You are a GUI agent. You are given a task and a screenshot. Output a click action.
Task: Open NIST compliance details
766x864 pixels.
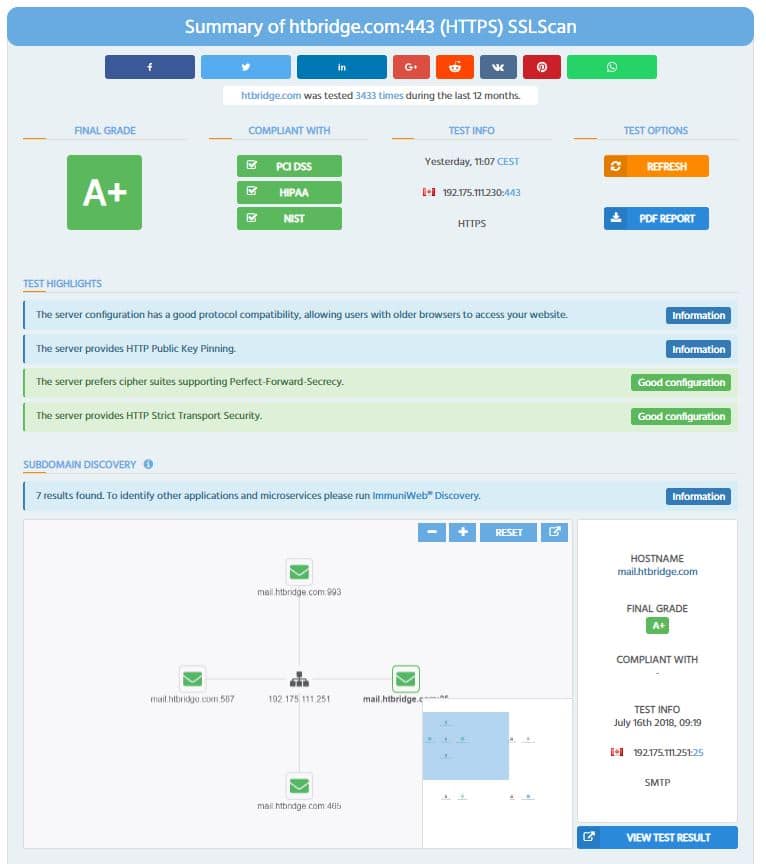tap(289, 218)
